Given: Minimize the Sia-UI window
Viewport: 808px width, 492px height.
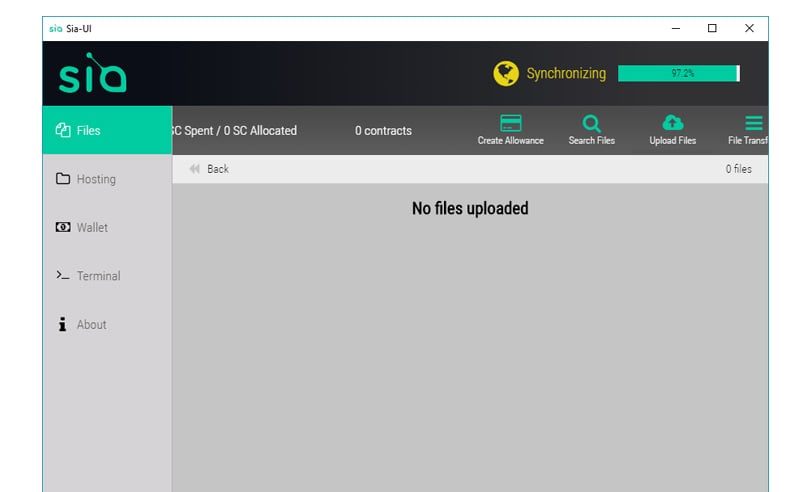Looking at the screenshot, I should point(676,28).
